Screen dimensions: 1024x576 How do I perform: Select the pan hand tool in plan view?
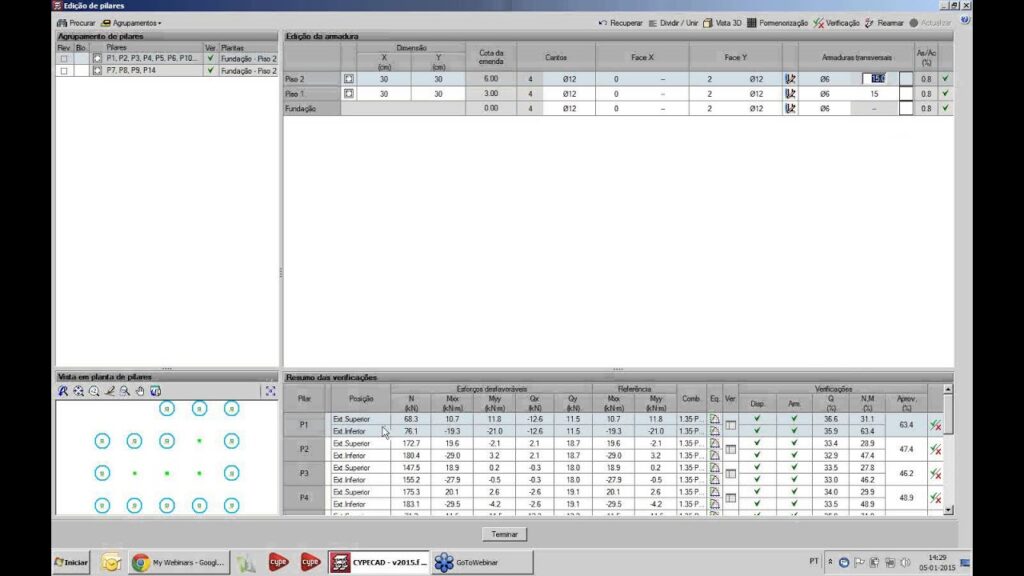pos(140,391)
